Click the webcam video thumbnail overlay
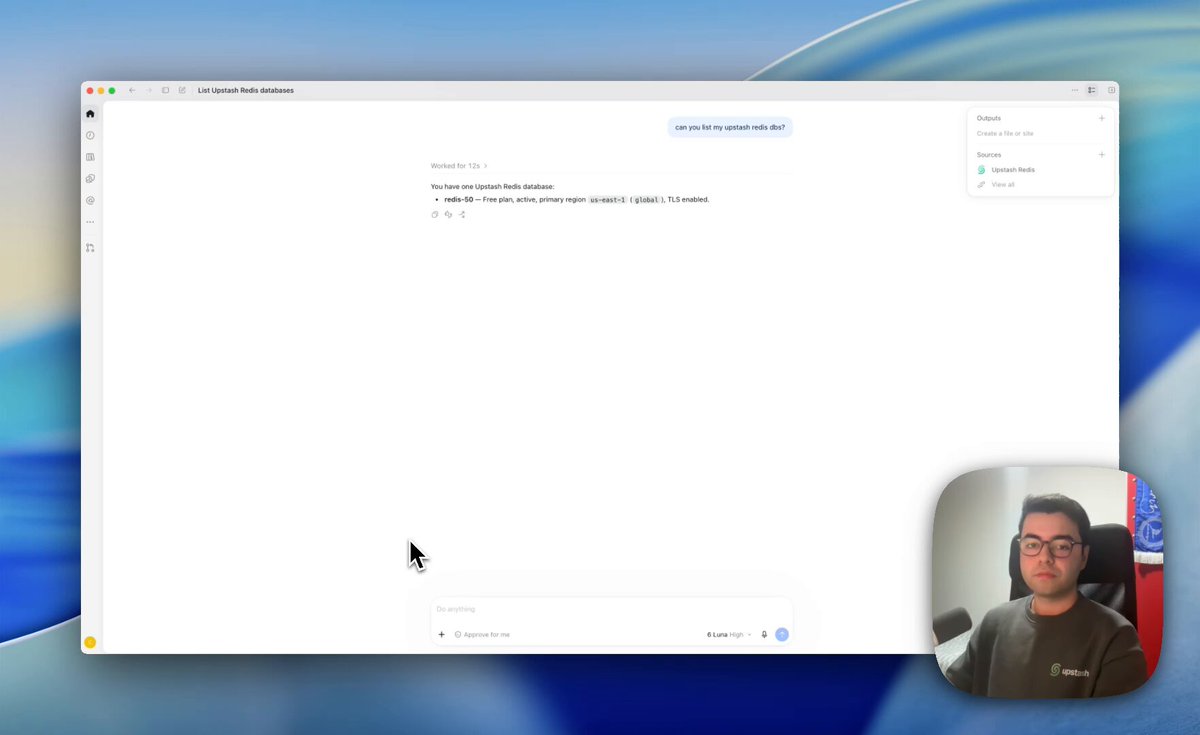The width and height of the screenshot is (1200, 735). click(1047, 582)
